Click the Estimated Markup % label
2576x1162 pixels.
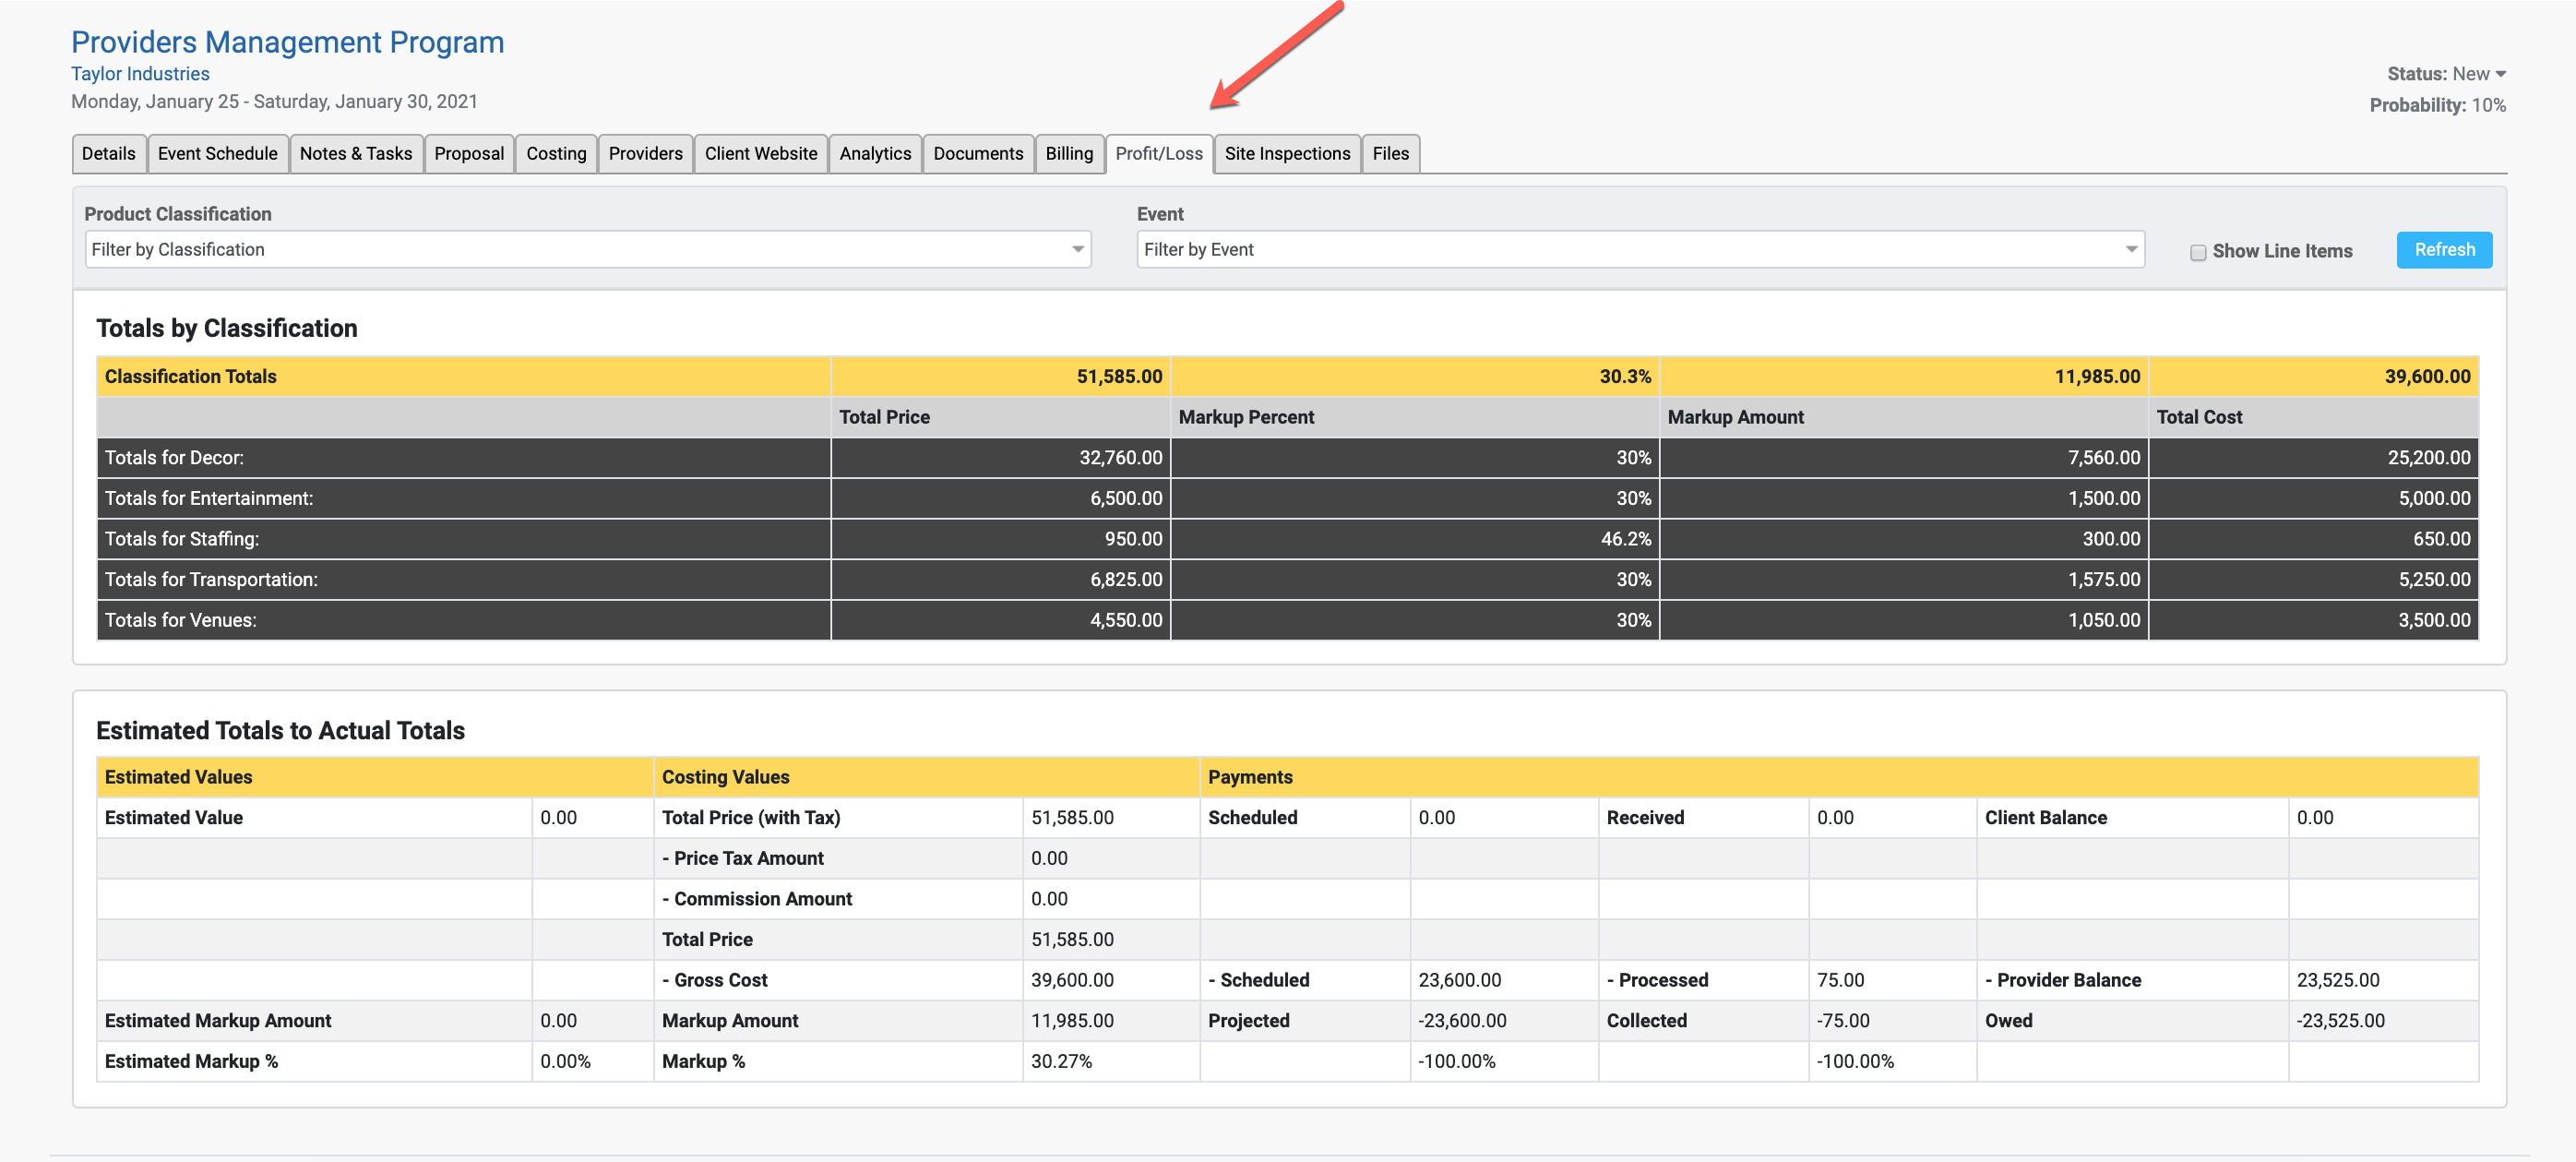(191, 1062)
